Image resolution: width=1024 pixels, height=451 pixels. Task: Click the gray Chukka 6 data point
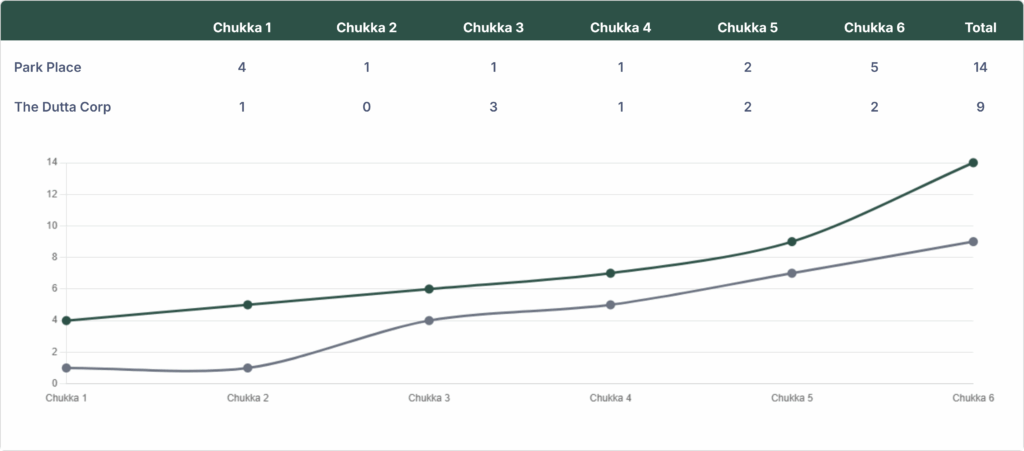pyautogui.click(x=973, y=242)
